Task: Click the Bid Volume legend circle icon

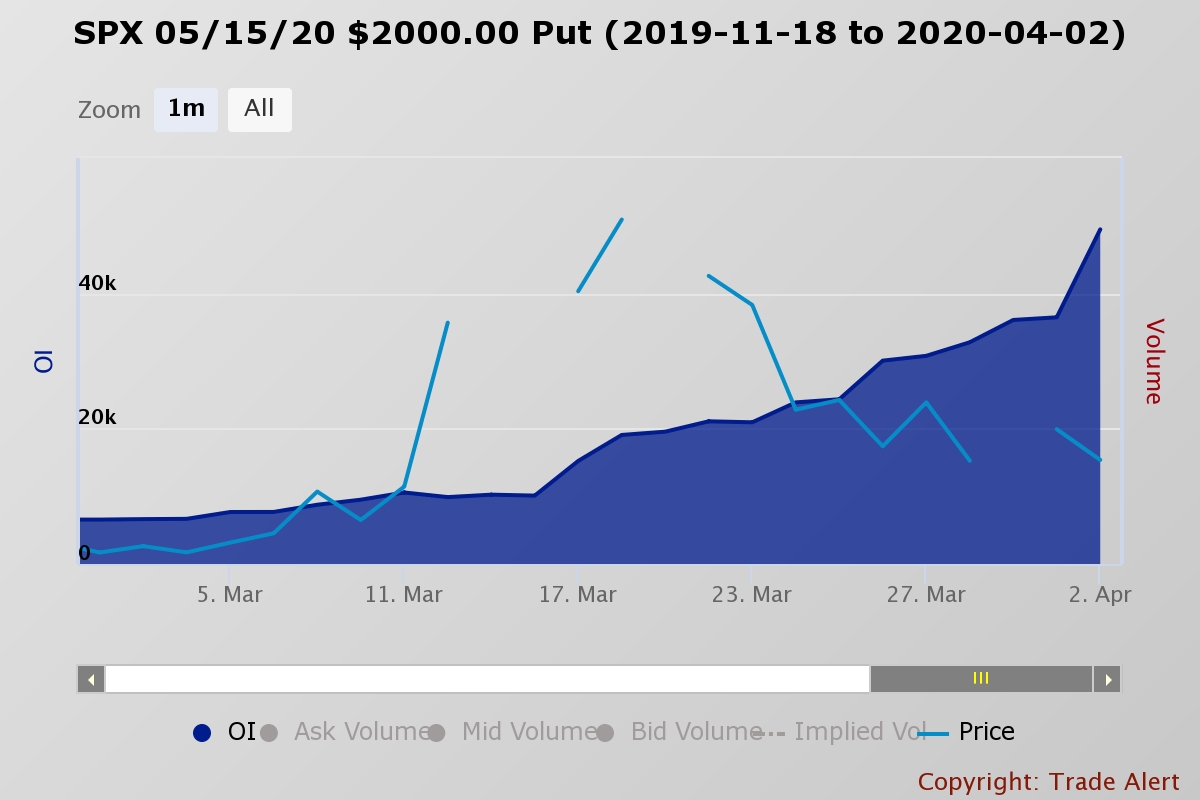Action: 604,732
